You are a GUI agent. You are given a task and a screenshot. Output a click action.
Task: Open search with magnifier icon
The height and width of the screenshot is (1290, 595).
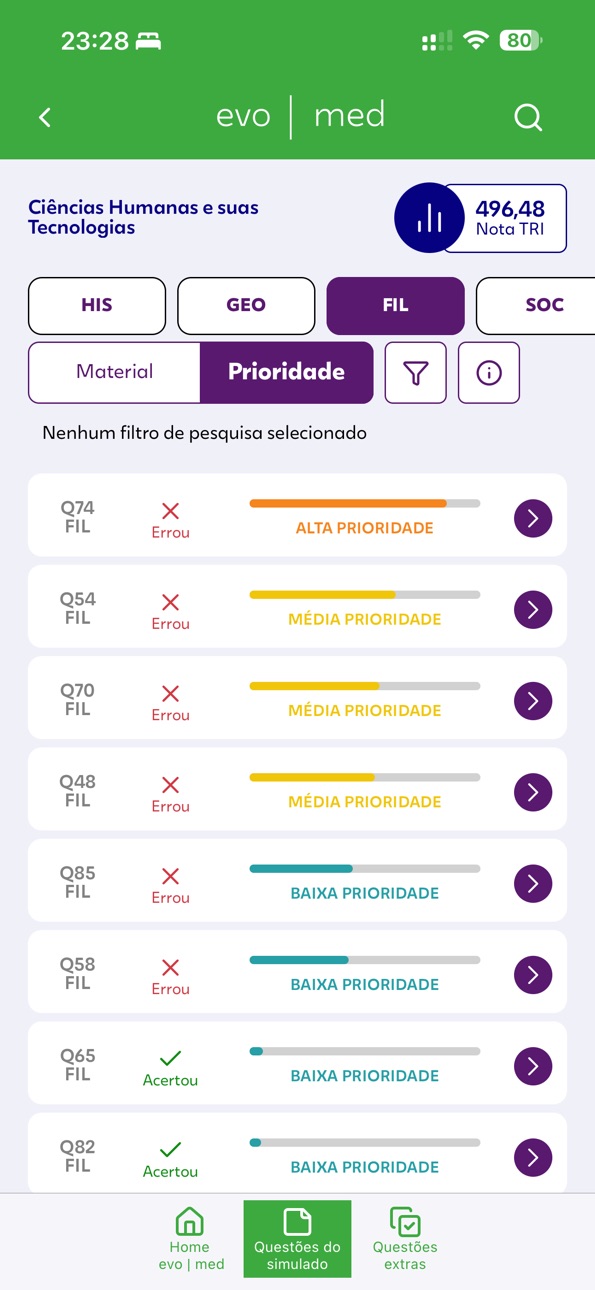pyautogui.click(x=528, y=117)
